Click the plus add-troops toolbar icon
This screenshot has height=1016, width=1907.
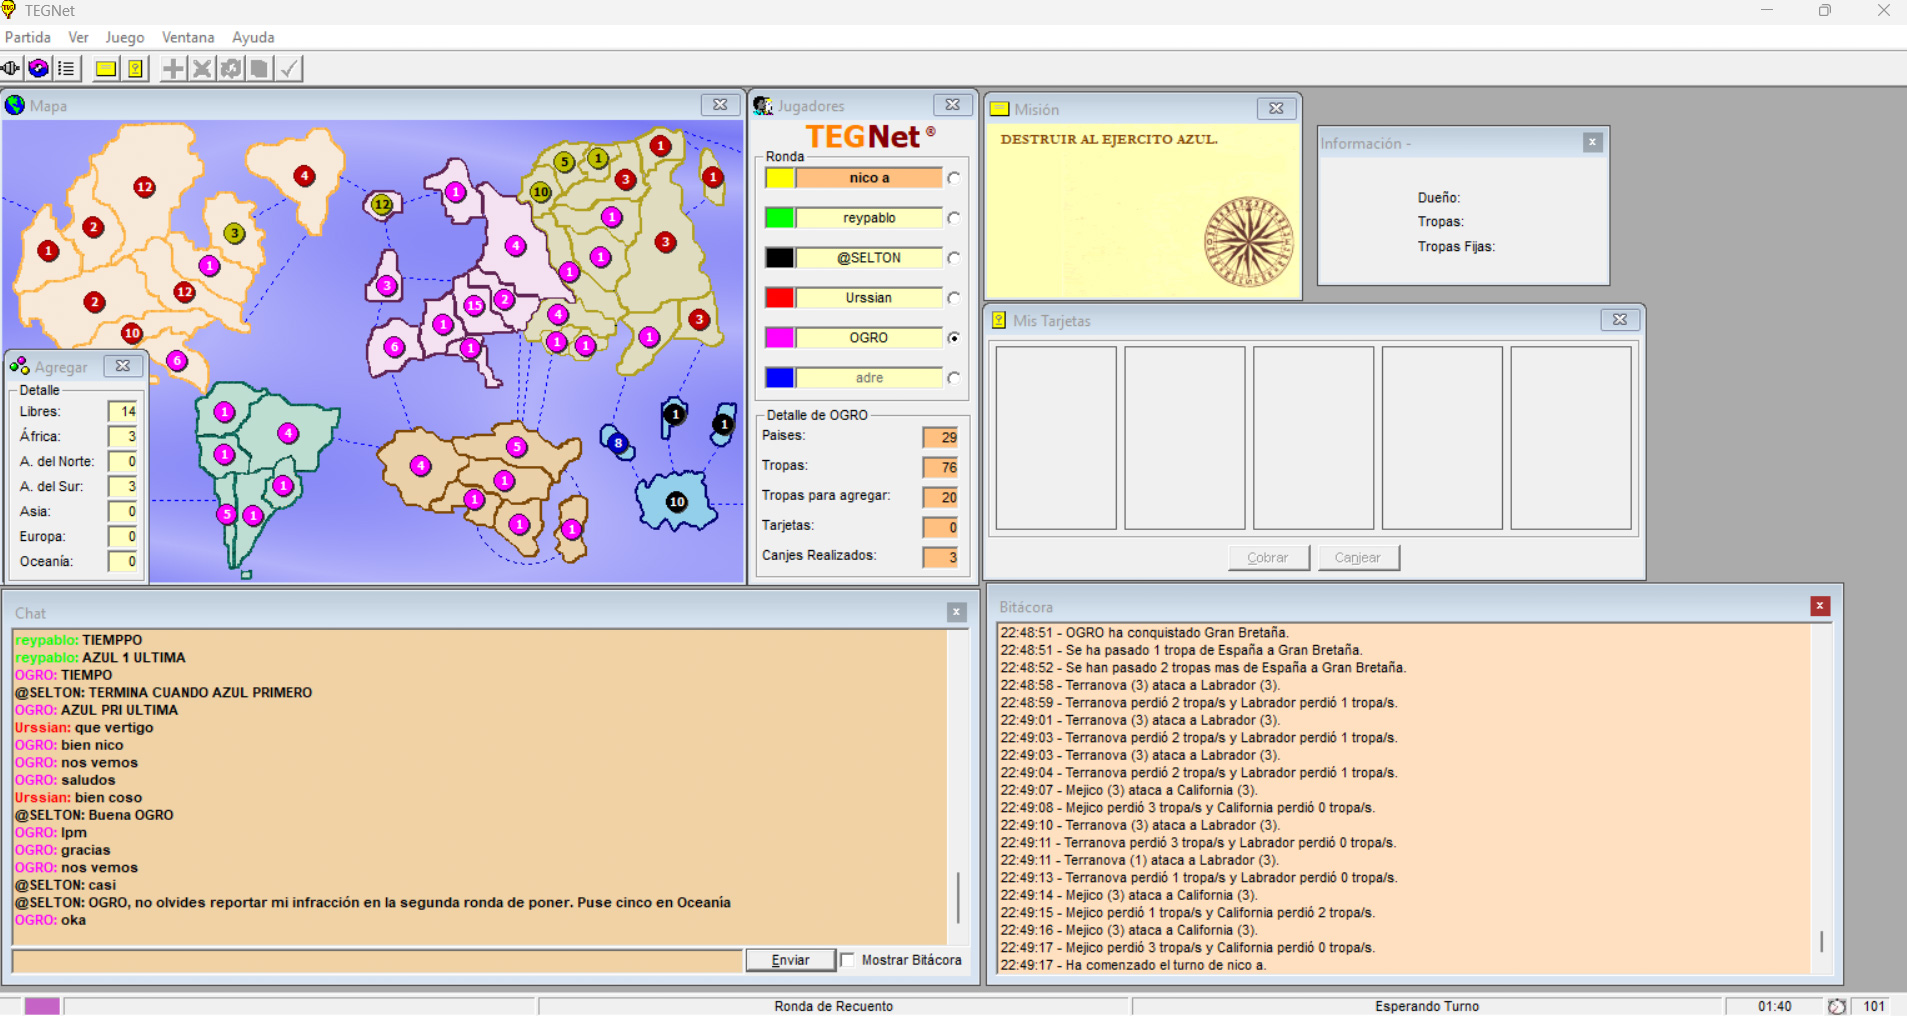click(x=173, y=68)
